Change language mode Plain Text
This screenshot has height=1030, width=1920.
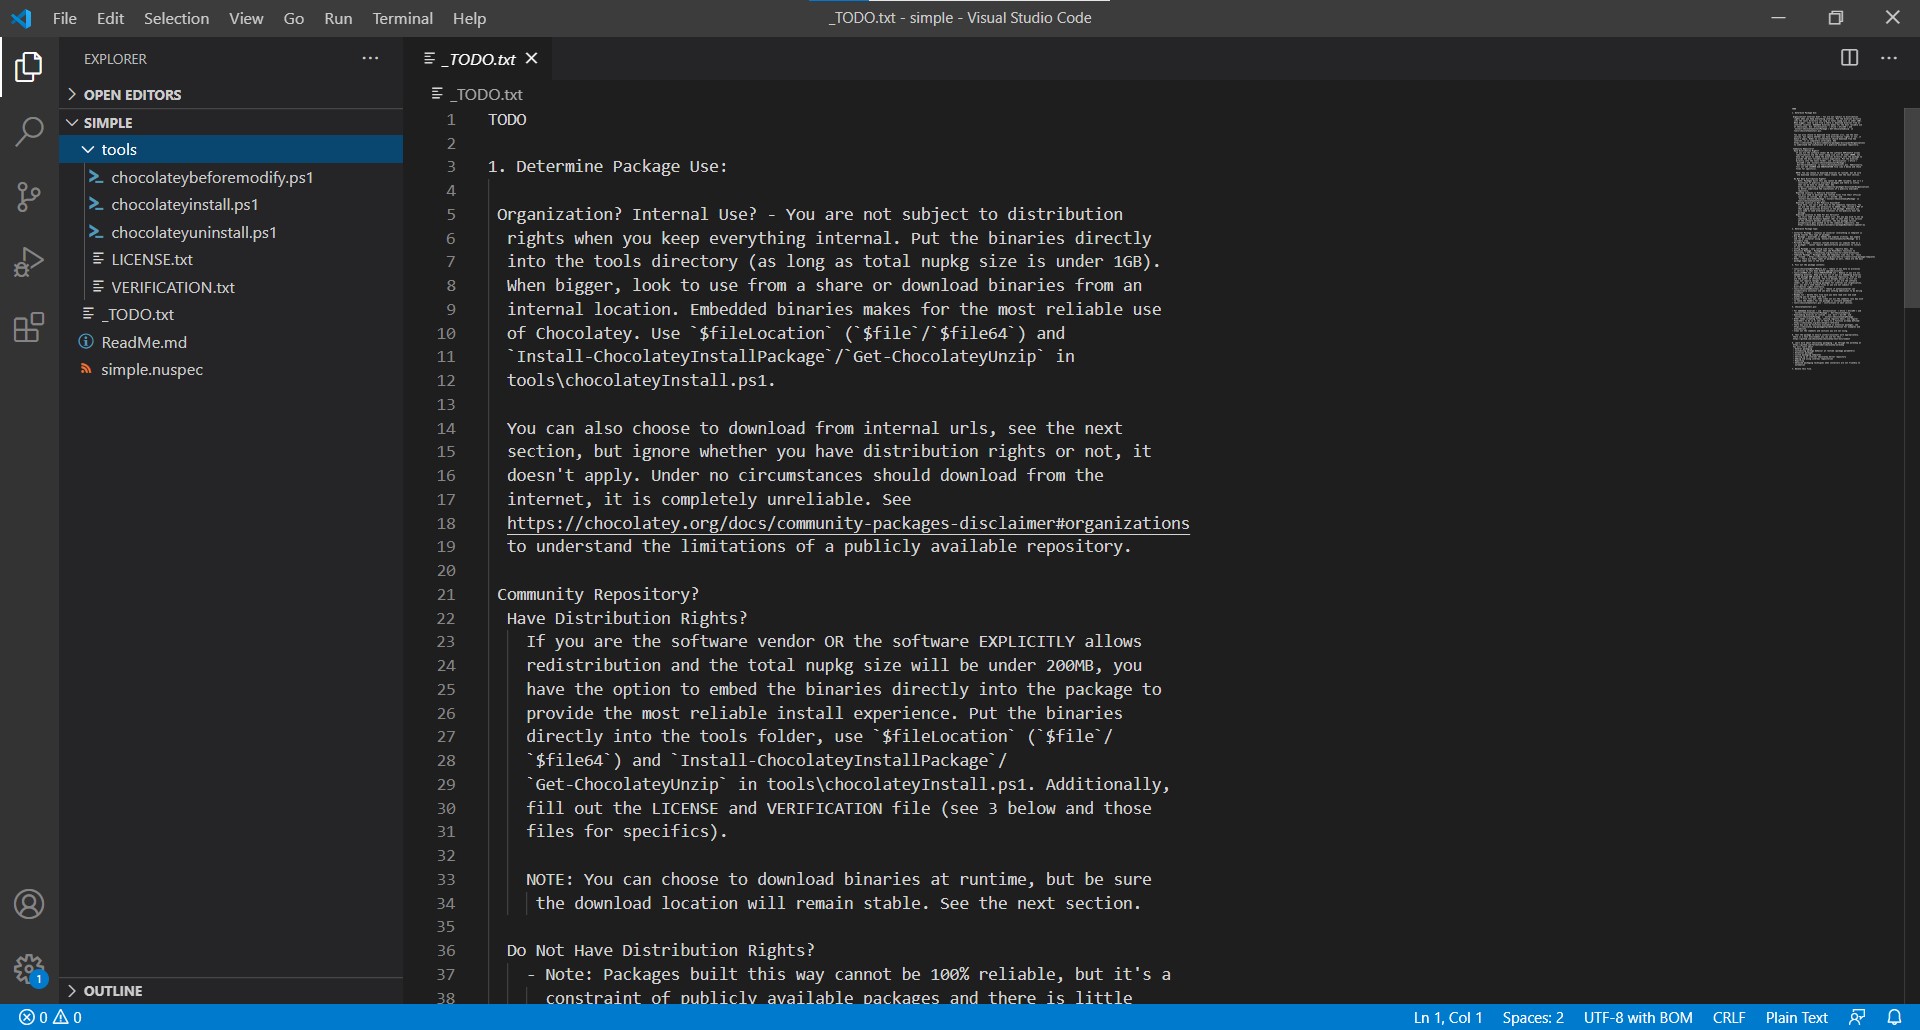[x=1796, y=1017]
